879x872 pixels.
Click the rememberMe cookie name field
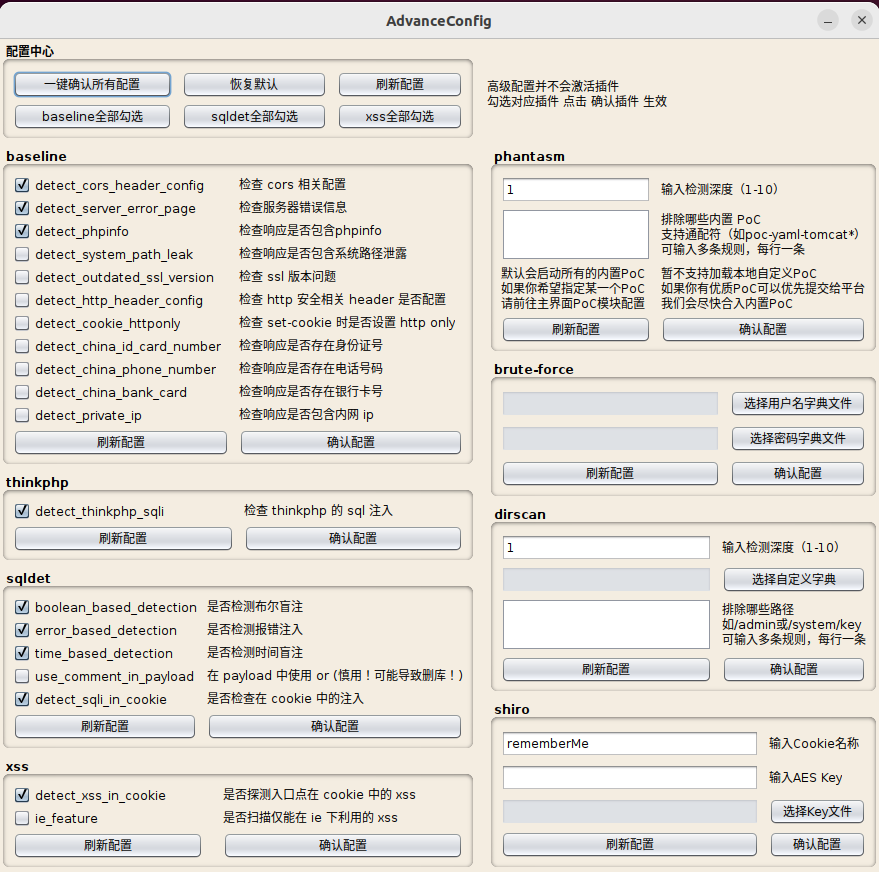click(x=627, y=743)
